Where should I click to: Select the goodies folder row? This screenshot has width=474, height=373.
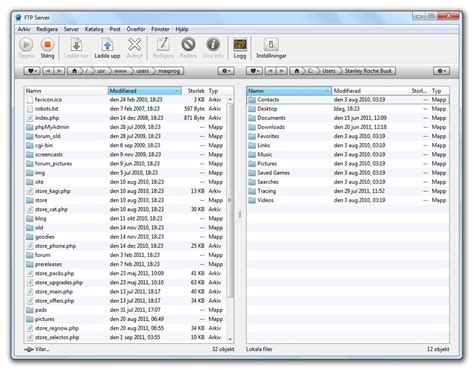point(125,237)
